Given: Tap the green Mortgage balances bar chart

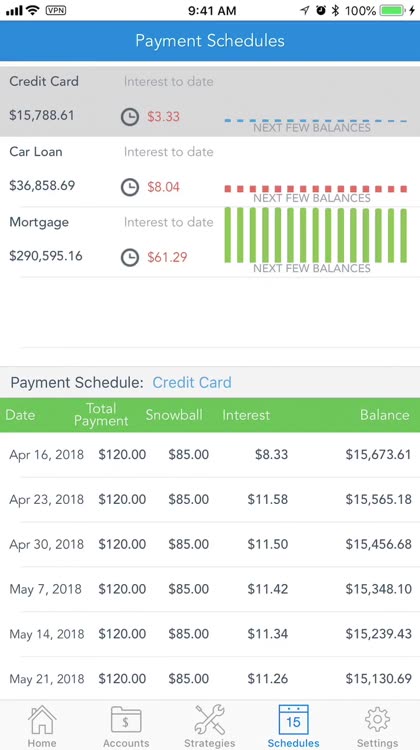Looking at the screenshot, I should 316,235.
